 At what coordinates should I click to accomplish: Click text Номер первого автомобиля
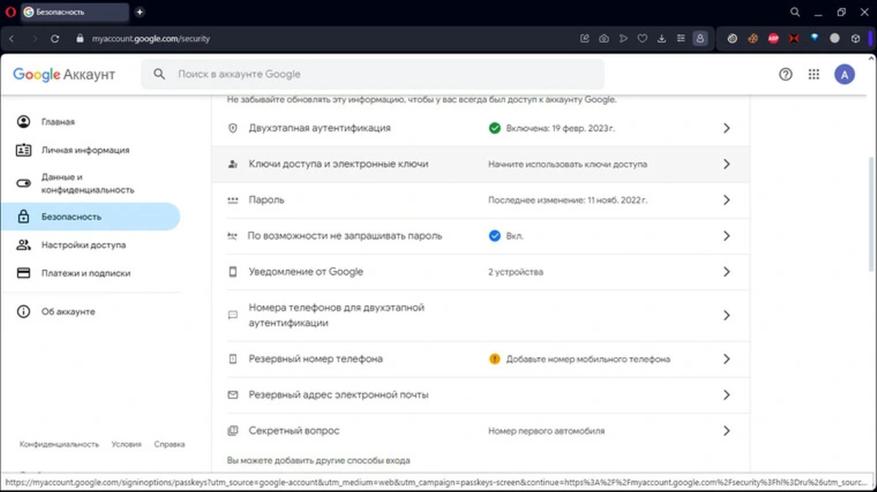tap(546, 430)
